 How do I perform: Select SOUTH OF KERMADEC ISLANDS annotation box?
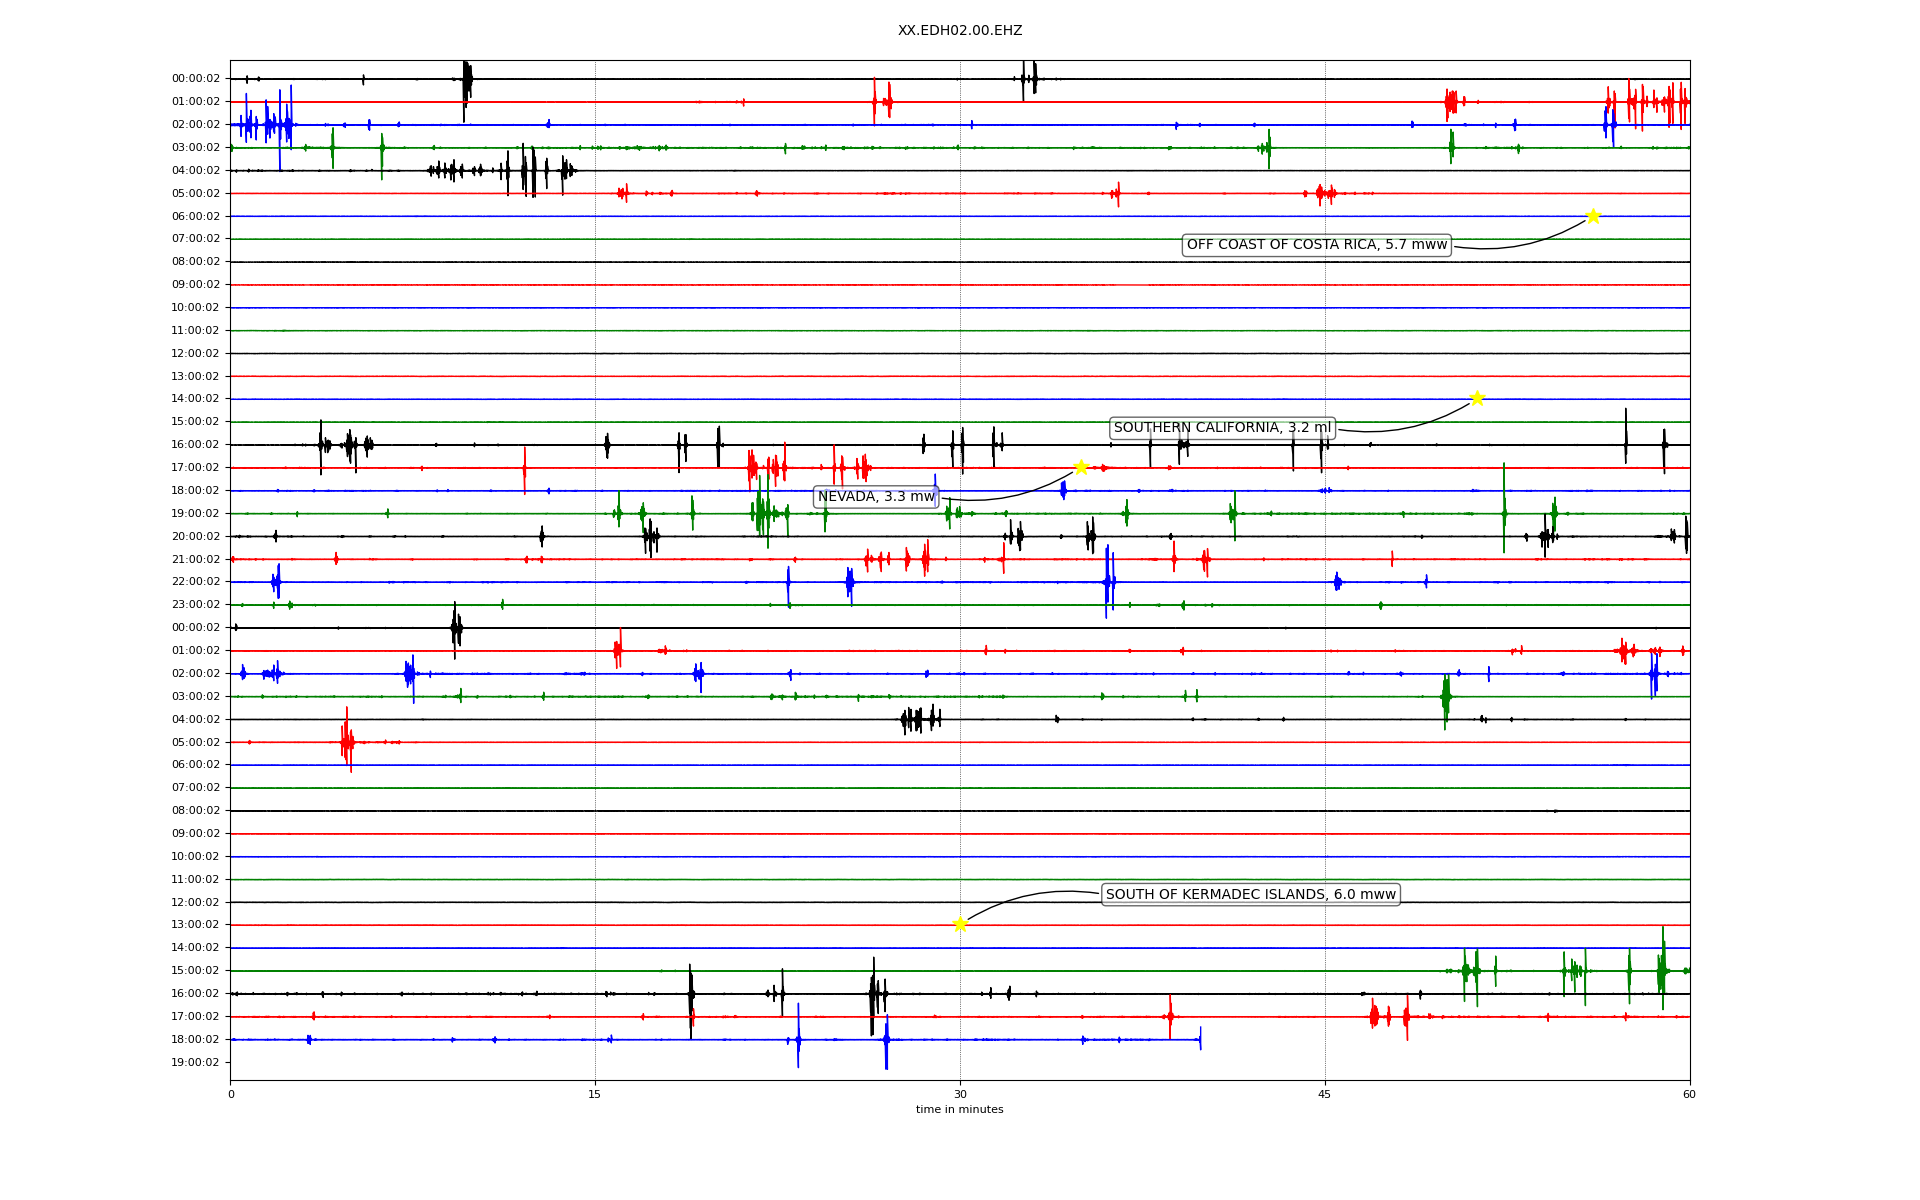click(1250, 895)
